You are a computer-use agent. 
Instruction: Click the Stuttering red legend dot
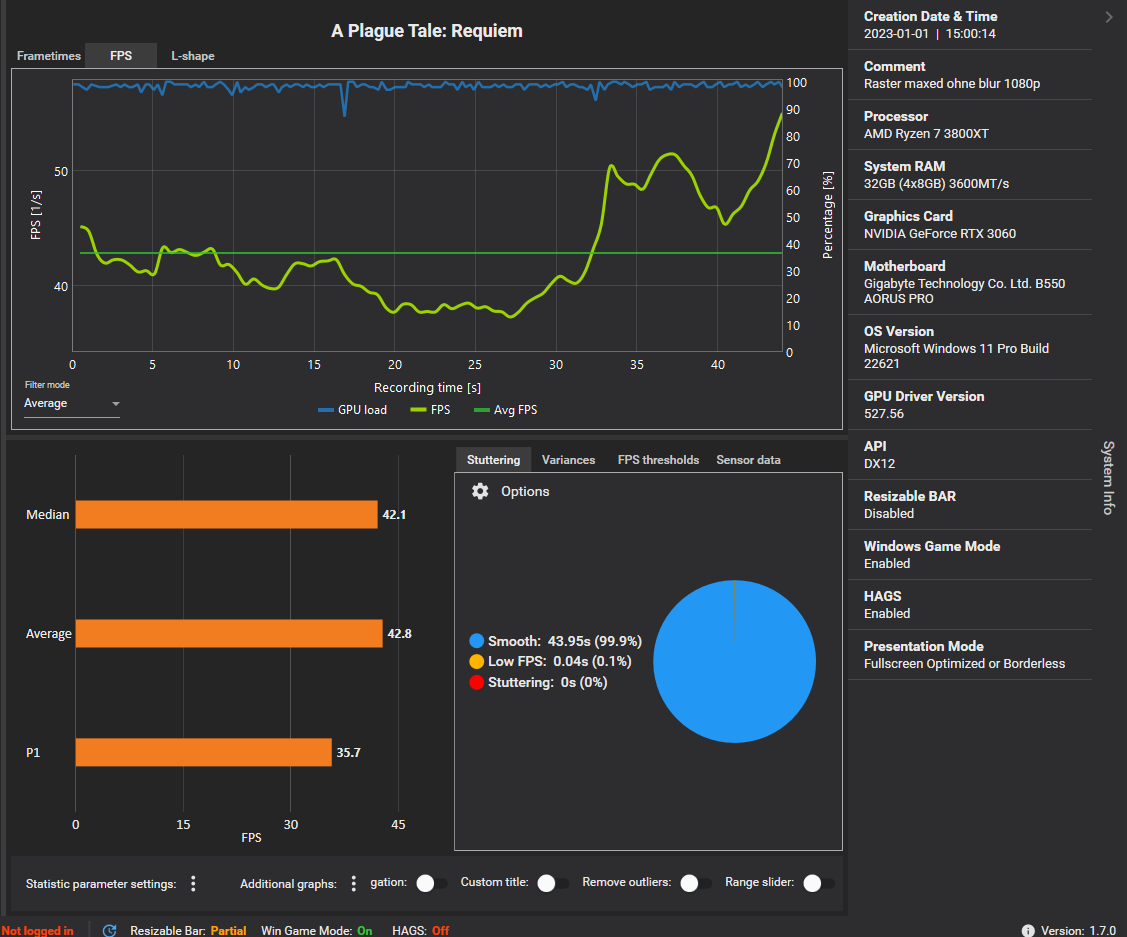(x=476, y=682)
